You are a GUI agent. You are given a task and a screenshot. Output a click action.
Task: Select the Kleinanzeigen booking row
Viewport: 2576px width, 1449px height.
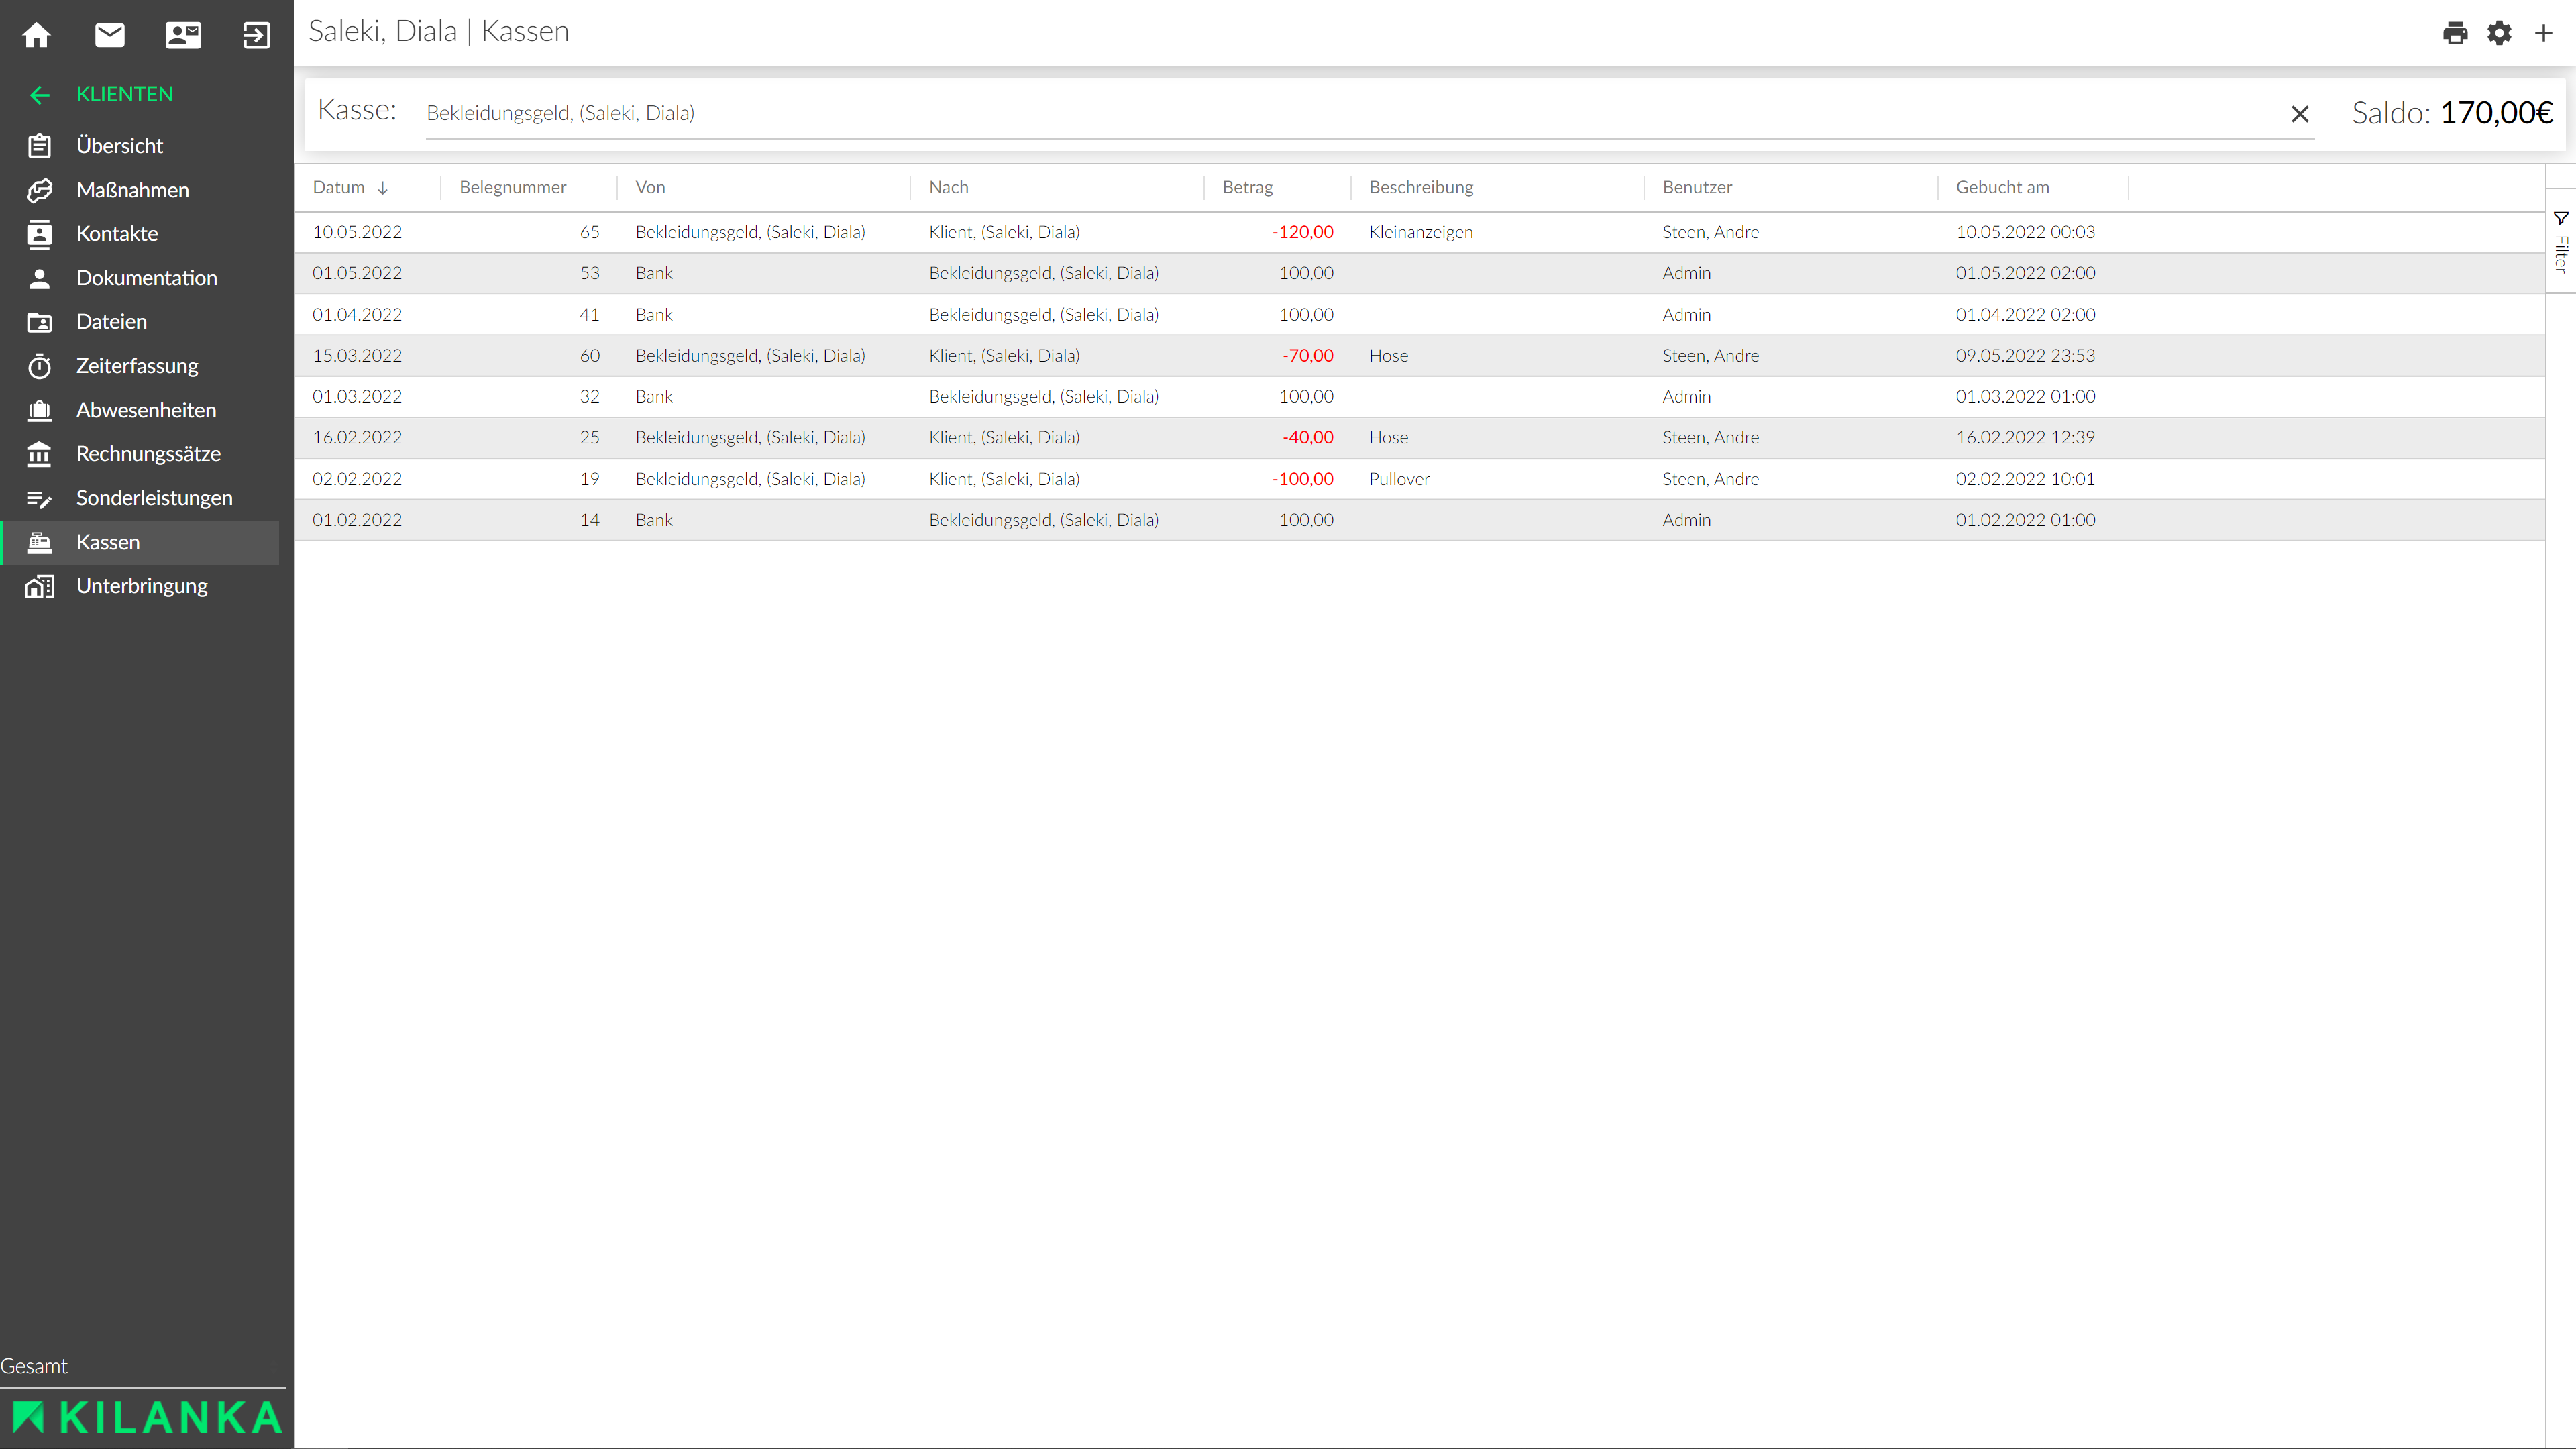(1420, 232)
